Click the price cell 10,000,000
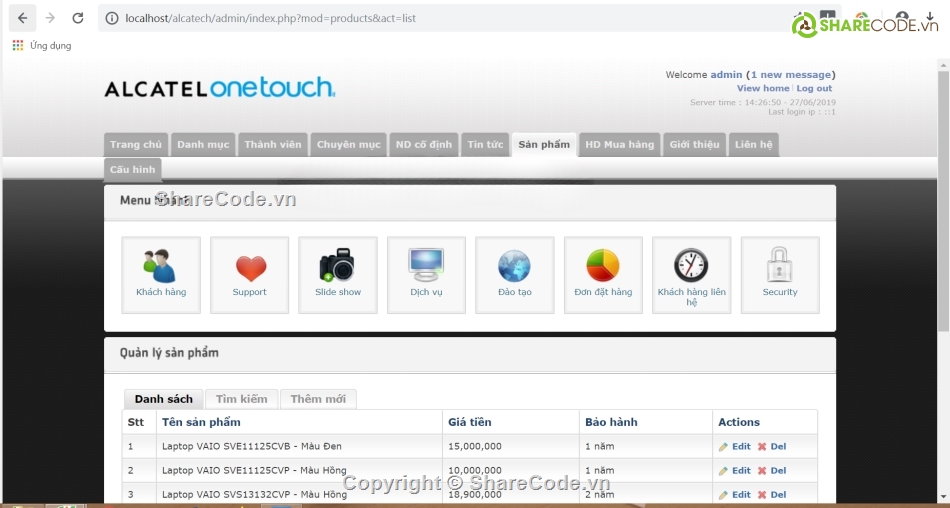Screen dimensions: 950x508 click(474, 470)
